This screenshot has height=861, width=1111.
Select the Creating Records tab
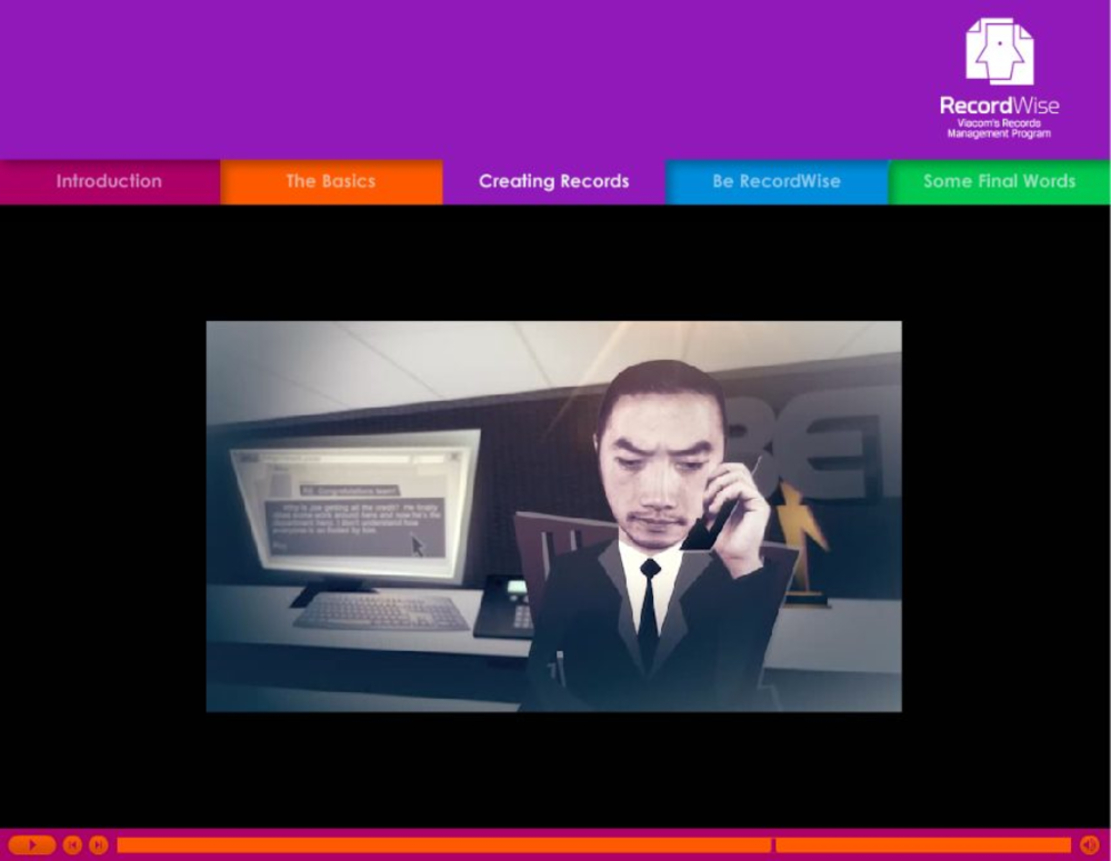click(553, 181)
